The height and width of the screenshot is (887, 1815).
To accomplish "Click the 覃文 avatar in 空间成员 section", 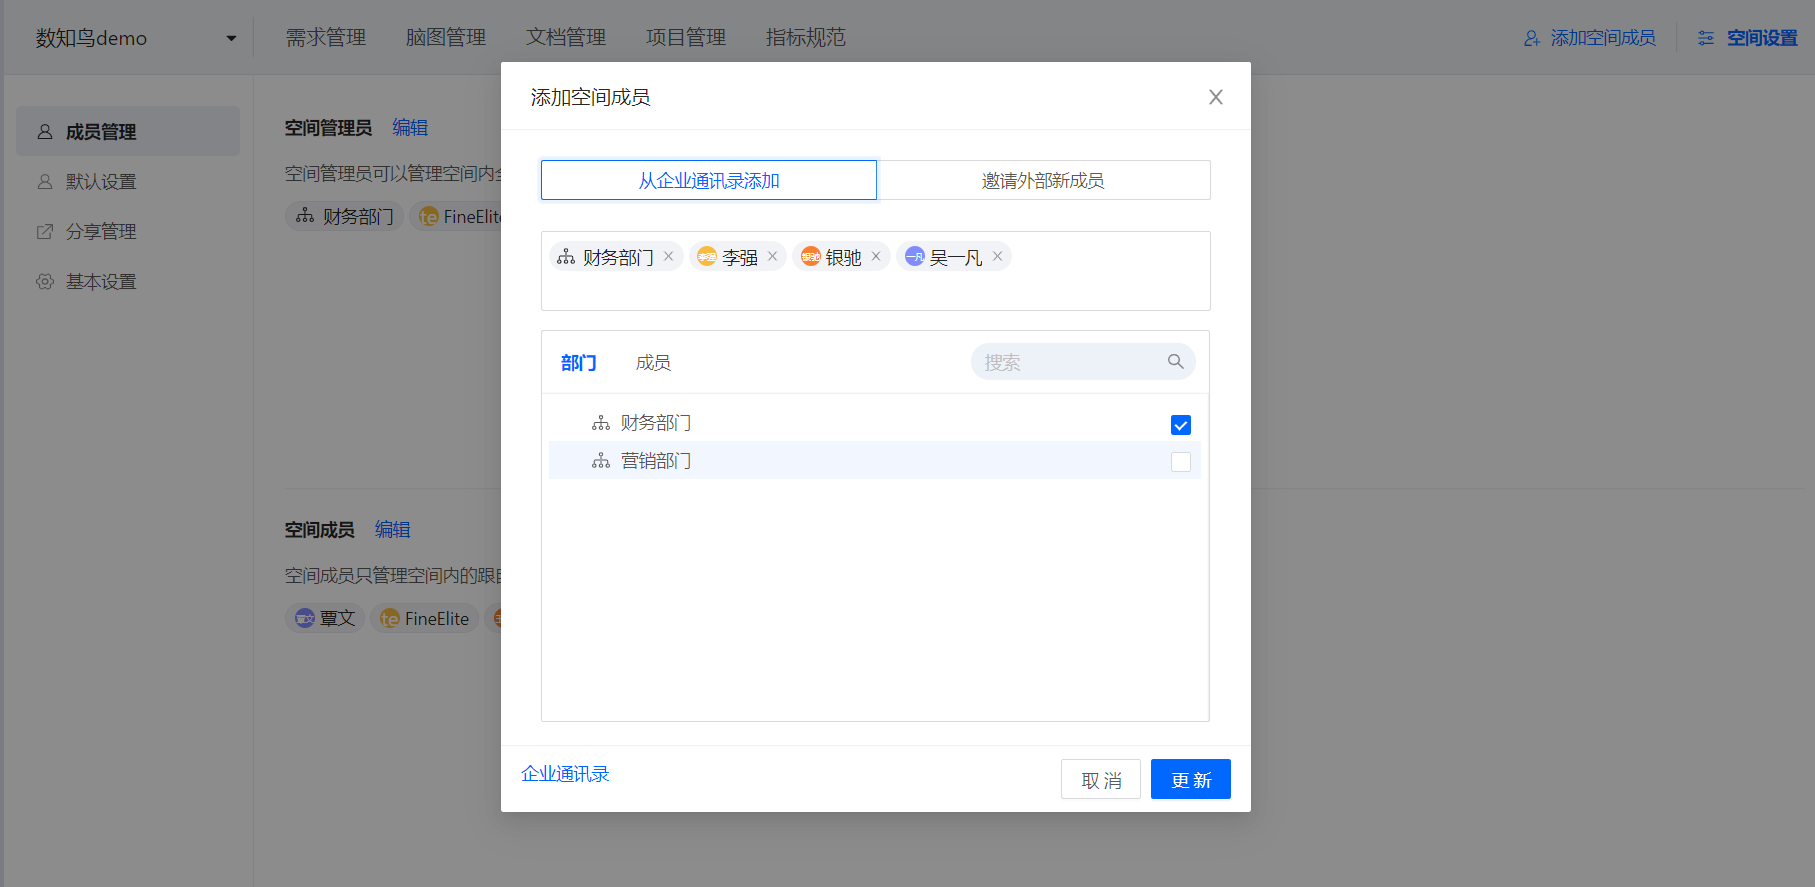I will [x=305, y=618].
